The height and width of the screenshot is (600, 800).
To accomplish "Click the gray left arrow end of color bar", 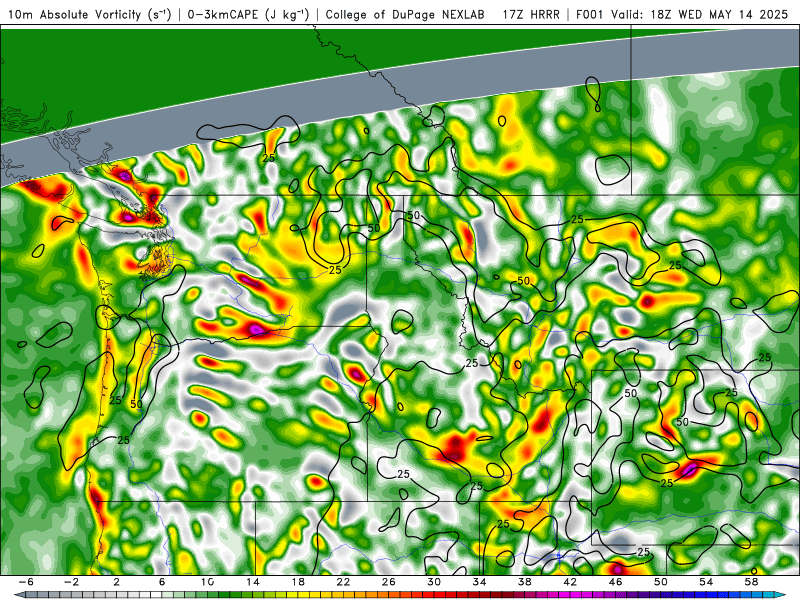I will click(19, 595).
